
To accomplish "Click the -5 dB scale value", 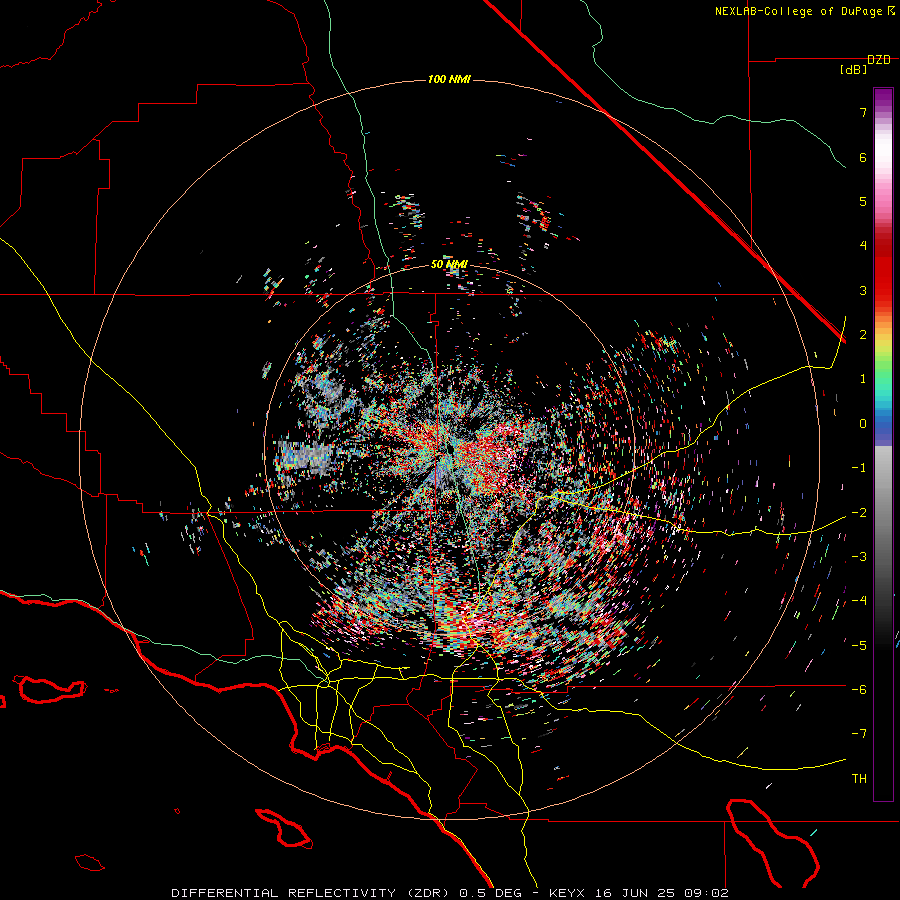I will [x=859, y=646].
